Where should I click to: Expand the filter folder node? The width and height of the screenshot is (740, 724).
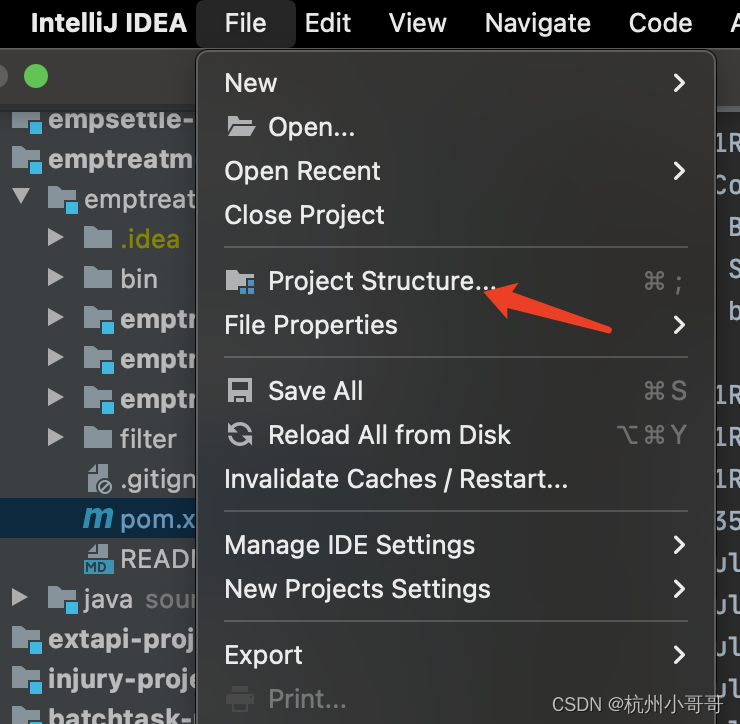56,438
